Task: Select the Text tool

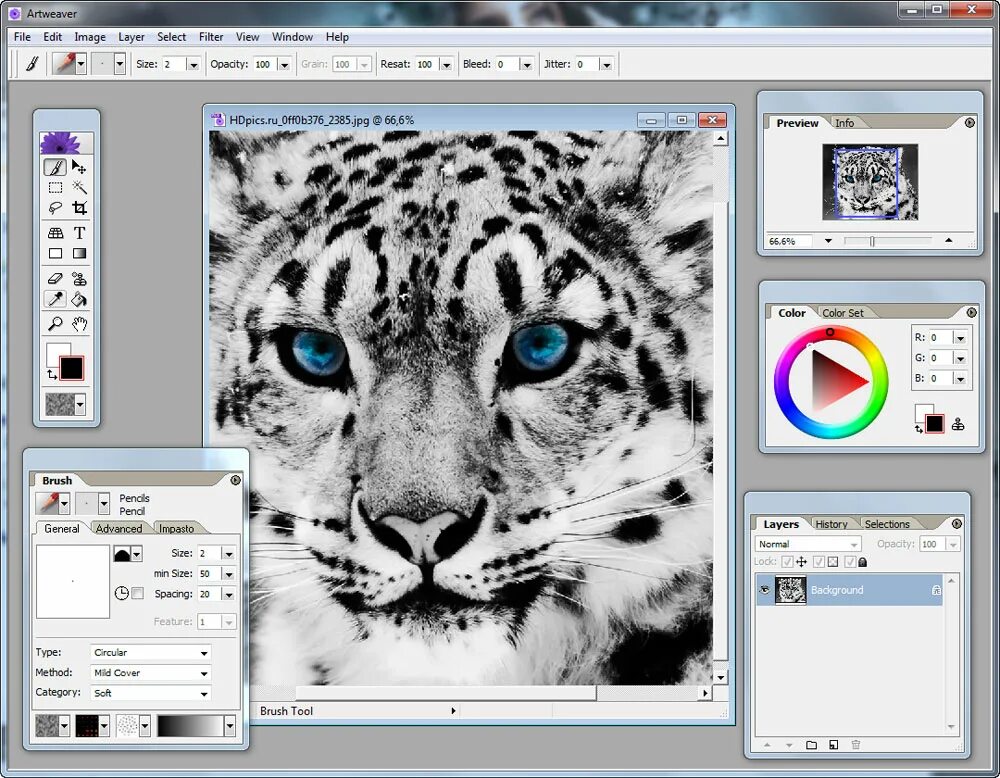Action: (x=79, y=233)
